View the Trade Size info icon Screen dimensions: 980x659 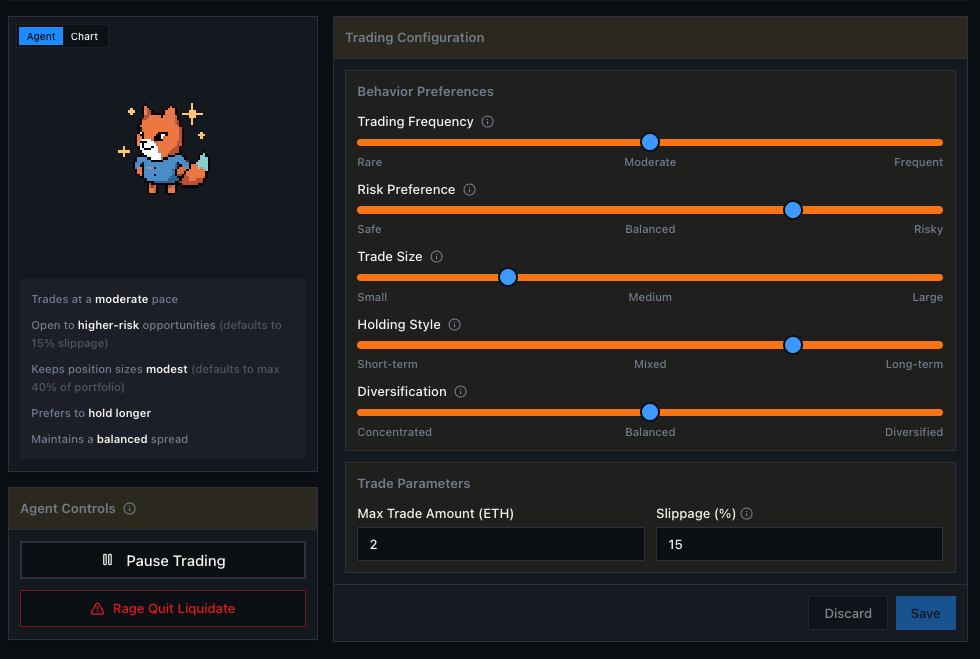(436, 256)
